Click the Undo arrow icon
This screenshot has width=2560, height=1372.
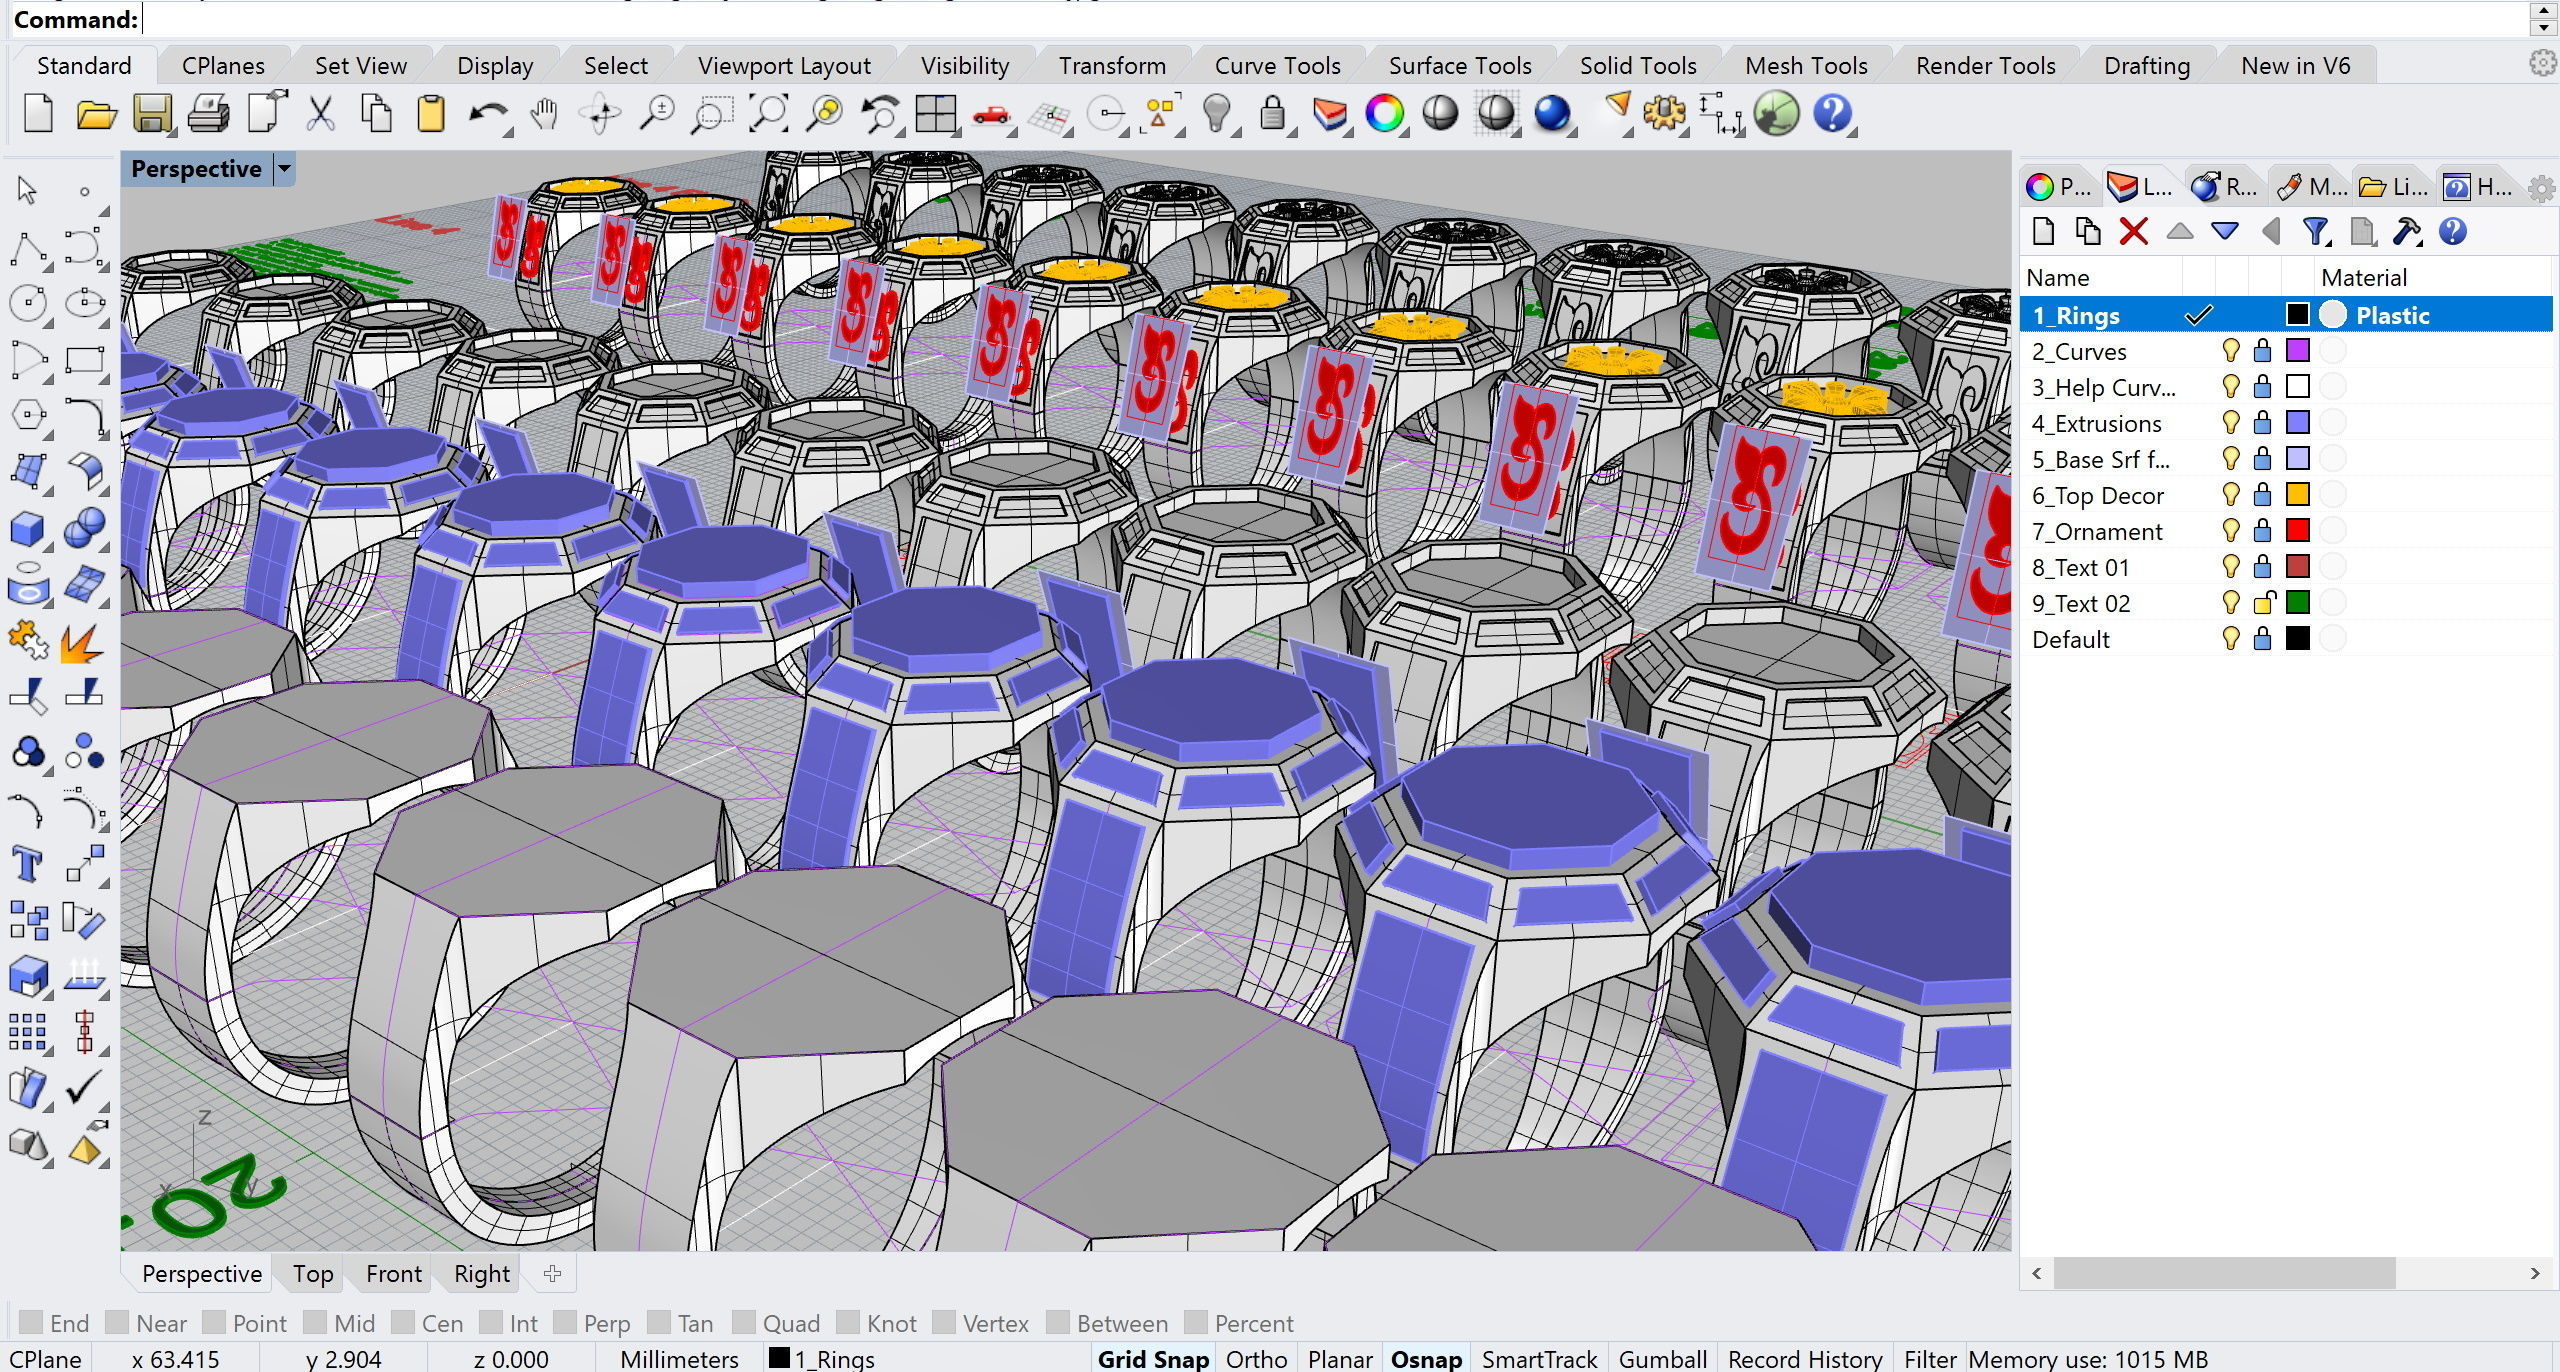487,114
